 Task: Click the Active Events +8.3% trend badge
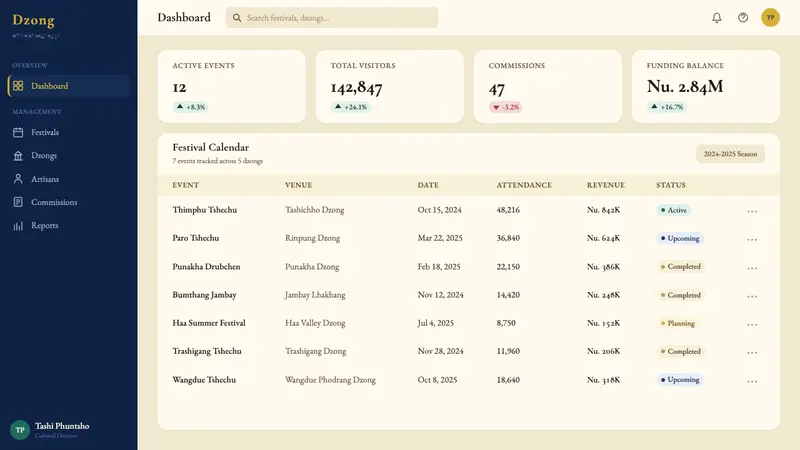pyautogui.click(x=190, y=107)
